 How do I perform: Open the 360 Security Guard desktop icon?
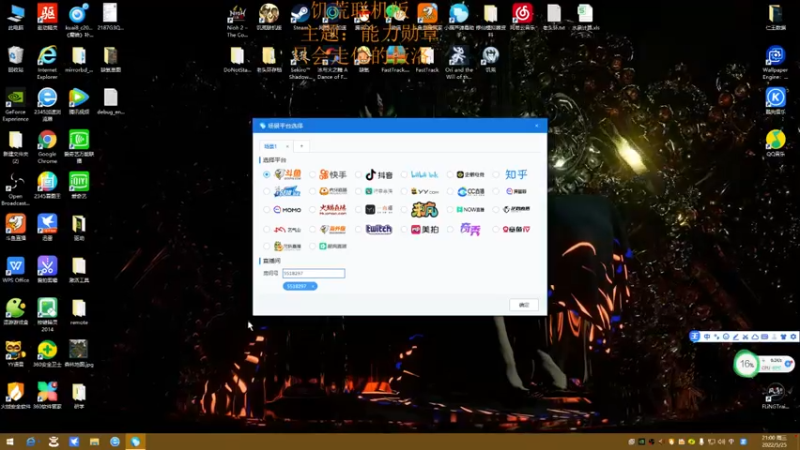[x=47, y=354]
